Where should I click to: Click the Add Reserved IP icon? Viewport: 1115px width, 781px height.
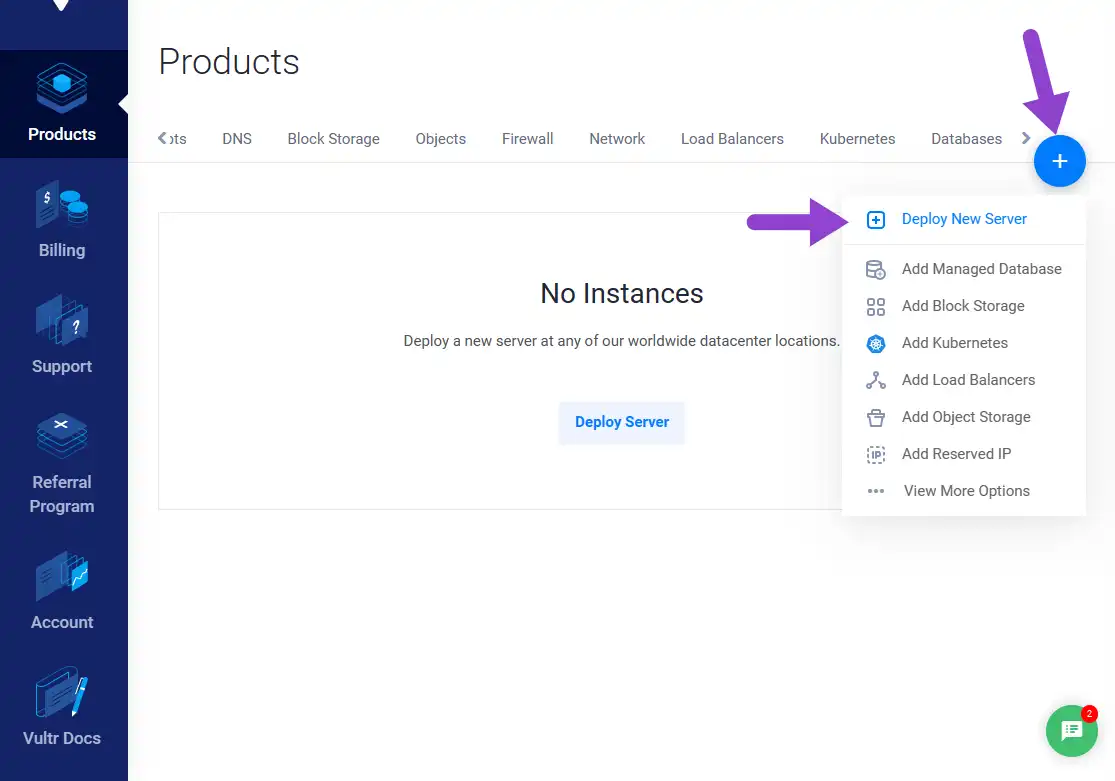coord(875,455)
